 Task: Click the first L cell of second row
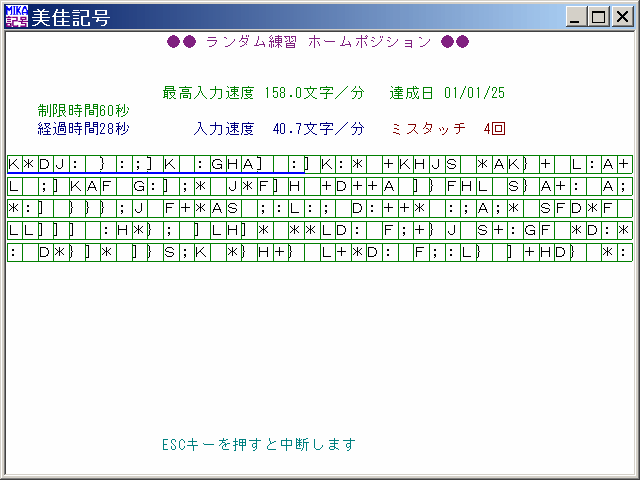(13, 186)
